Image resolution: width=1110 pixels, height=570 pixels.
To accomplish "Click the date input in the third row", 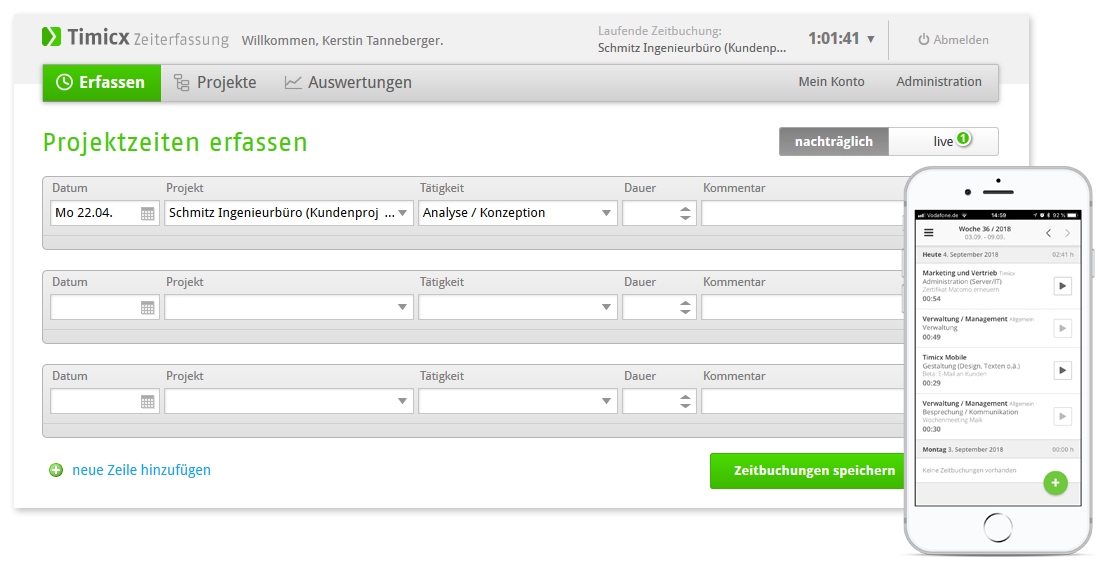I will (x=104, y=401).
